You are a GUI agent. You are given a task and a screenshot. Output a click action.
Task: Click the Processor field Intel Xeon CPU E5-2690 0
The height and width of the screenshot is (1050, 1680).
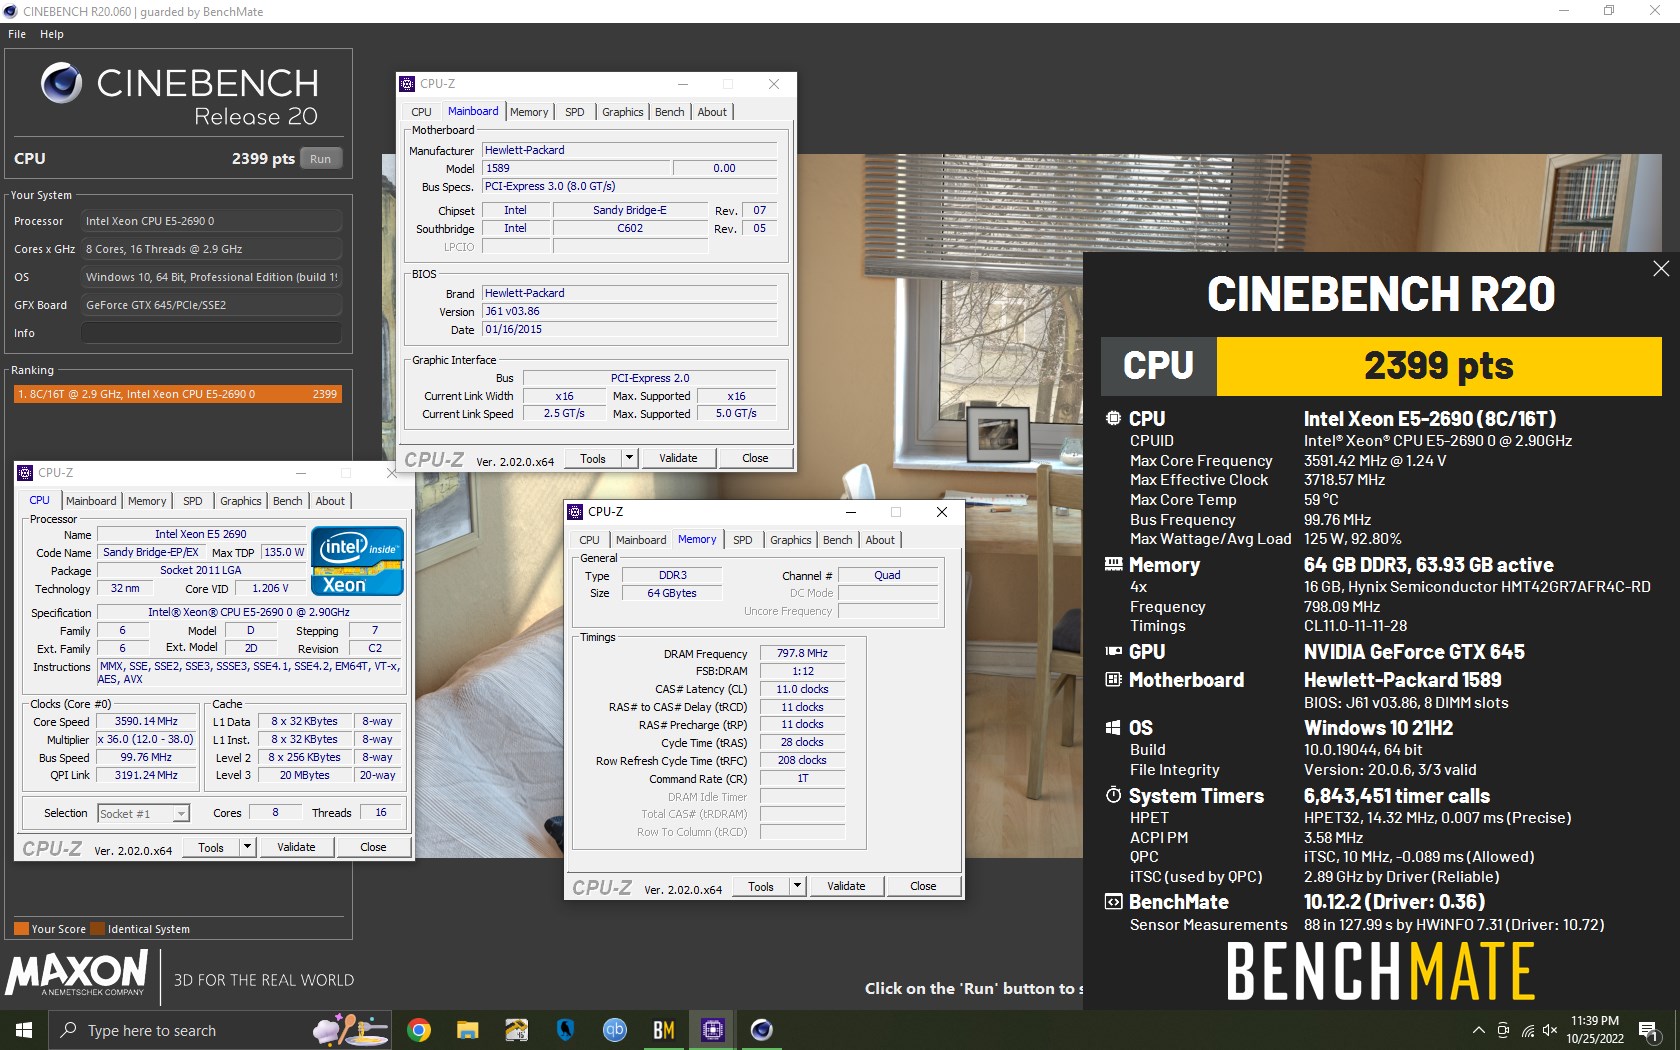tap(211, 221)
